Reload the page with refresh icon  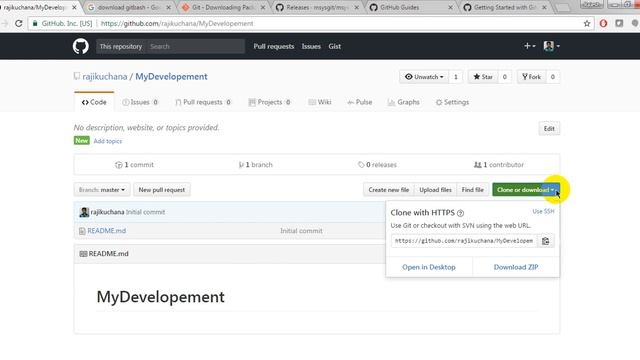click(18, 24)
